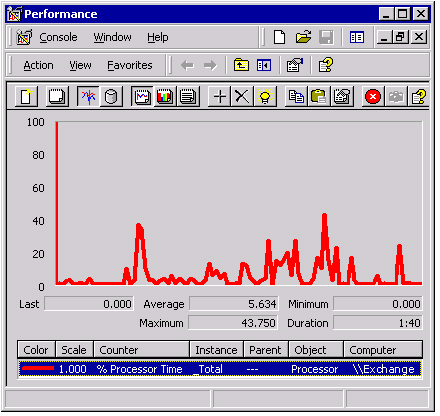Click the Clear Display icon
Viewport: 440px width, 416px height.
click(x=57, y=97)
